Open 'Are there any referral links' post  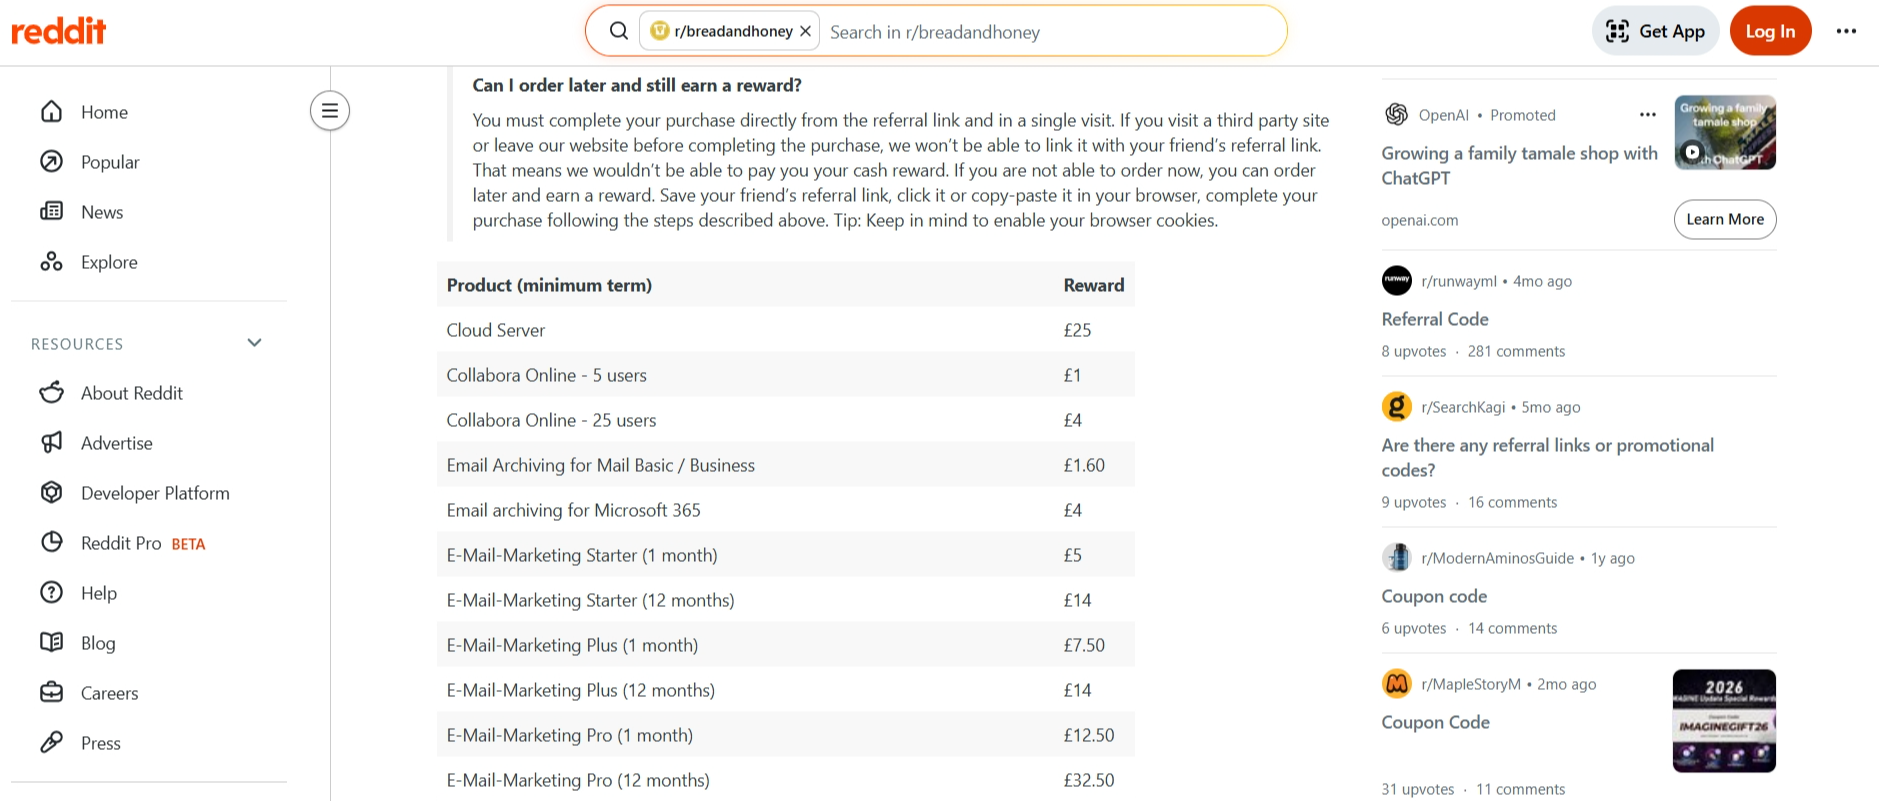coord(1548,457)
